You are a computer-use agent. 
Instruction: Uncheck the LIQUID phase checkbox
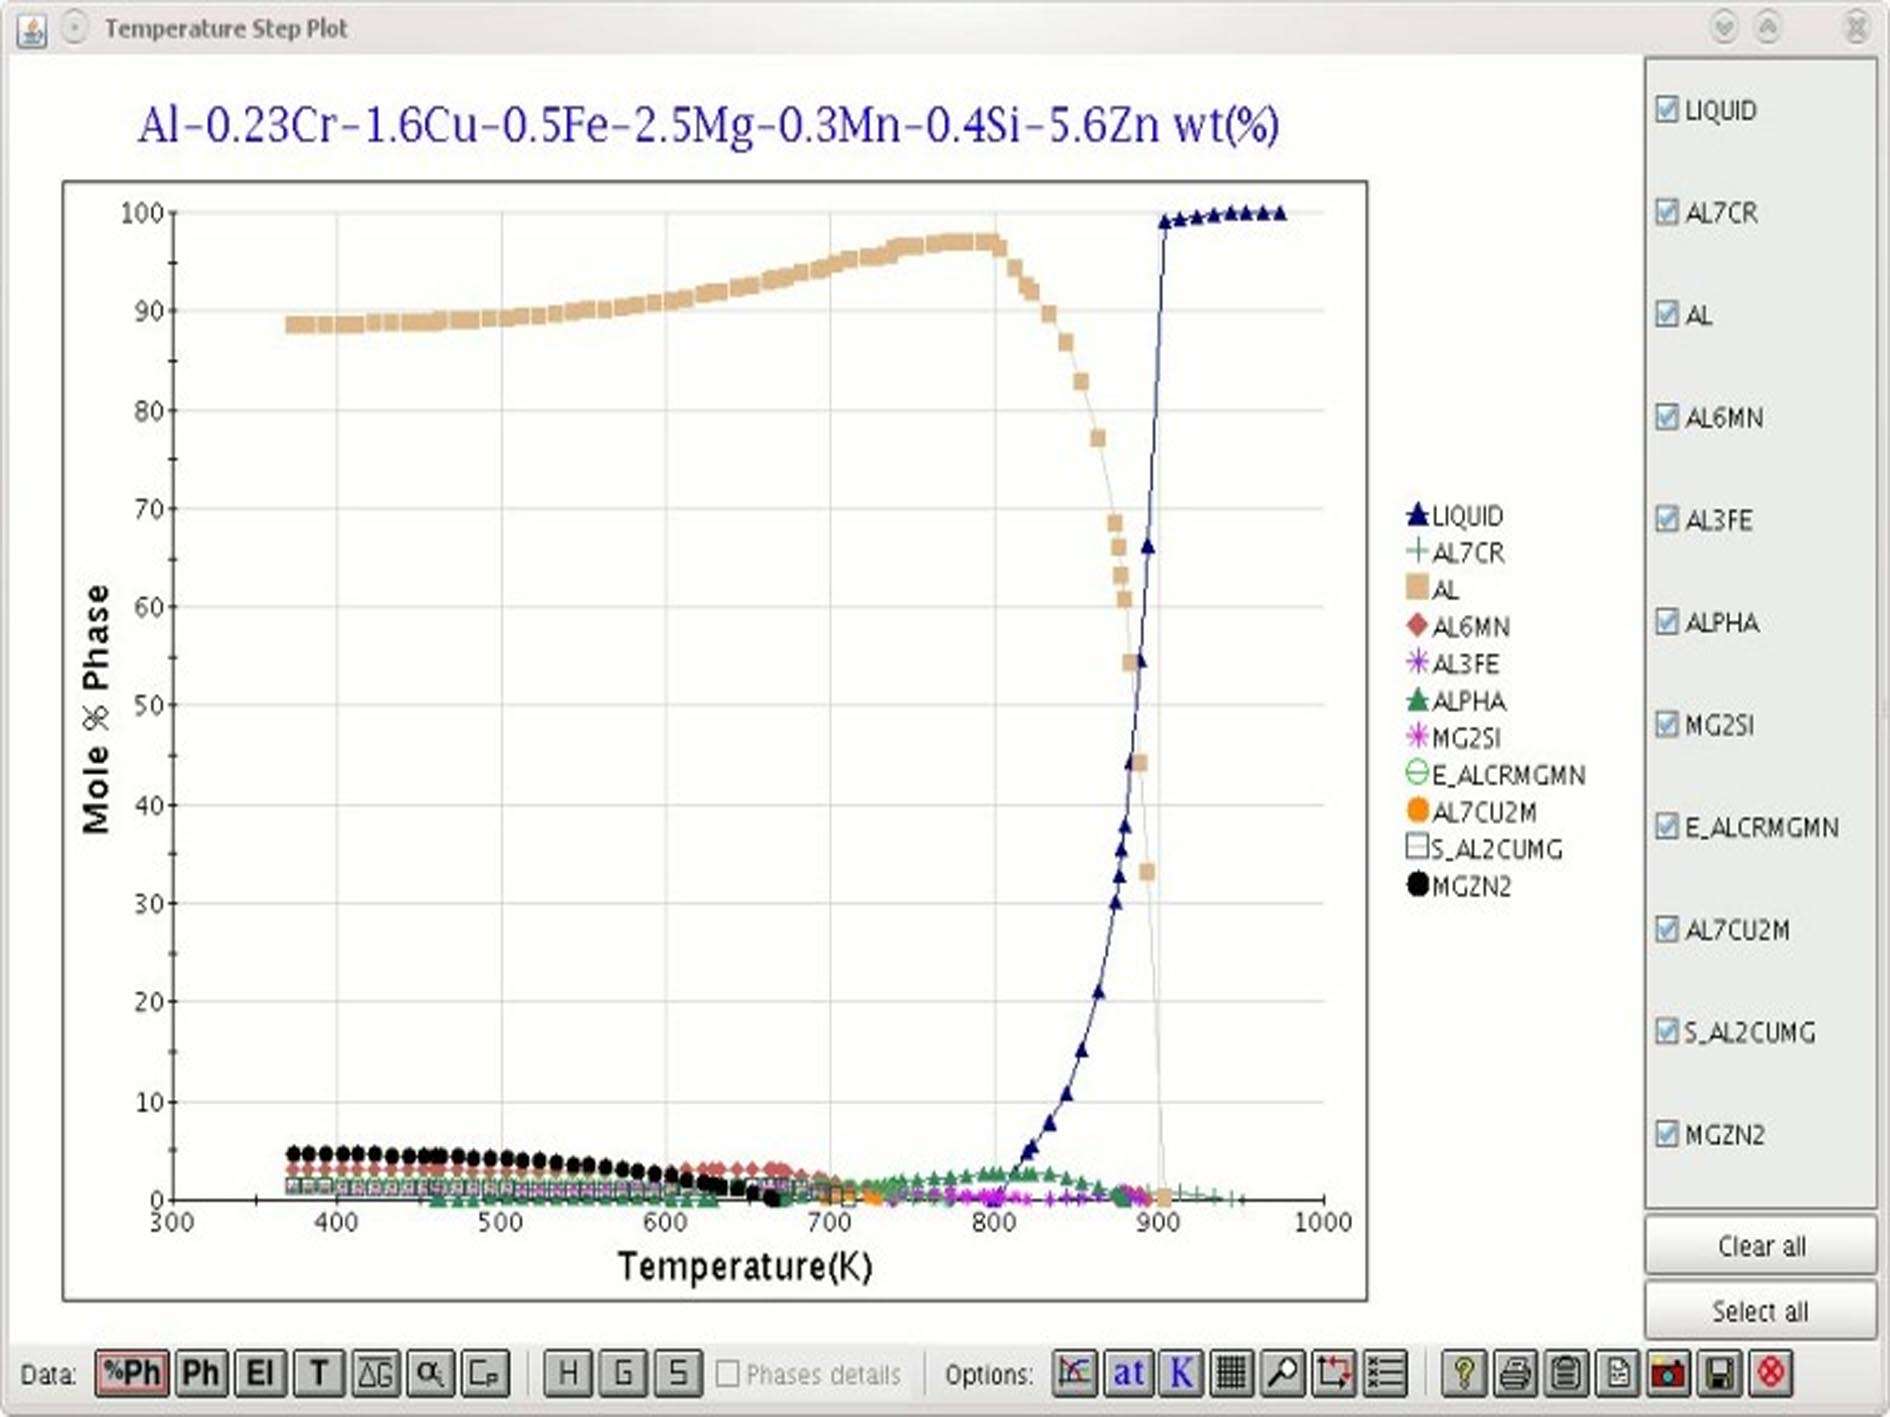click(1666, 109)
